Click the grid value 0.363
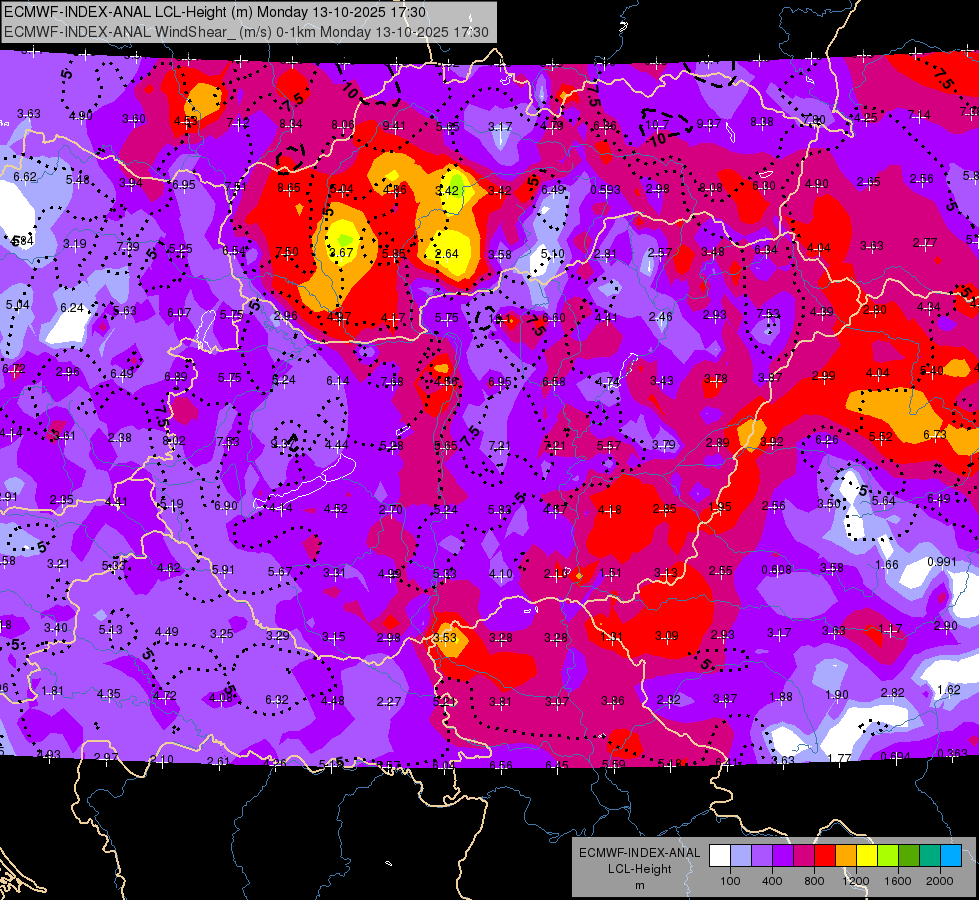979x900 pixels. click(x=952, y=753)
